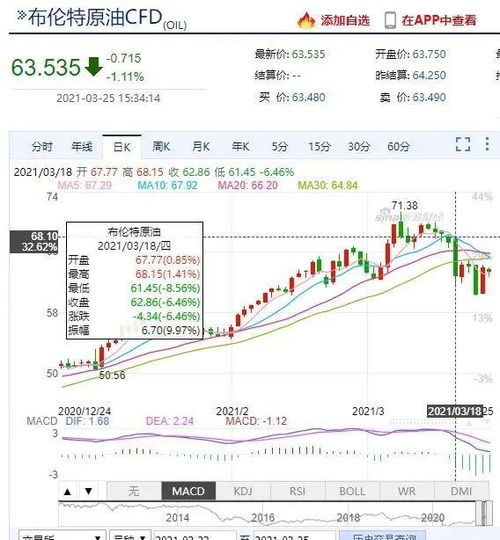
Task: Open the second variety dropdown at bottom
Action: point(130,536)
